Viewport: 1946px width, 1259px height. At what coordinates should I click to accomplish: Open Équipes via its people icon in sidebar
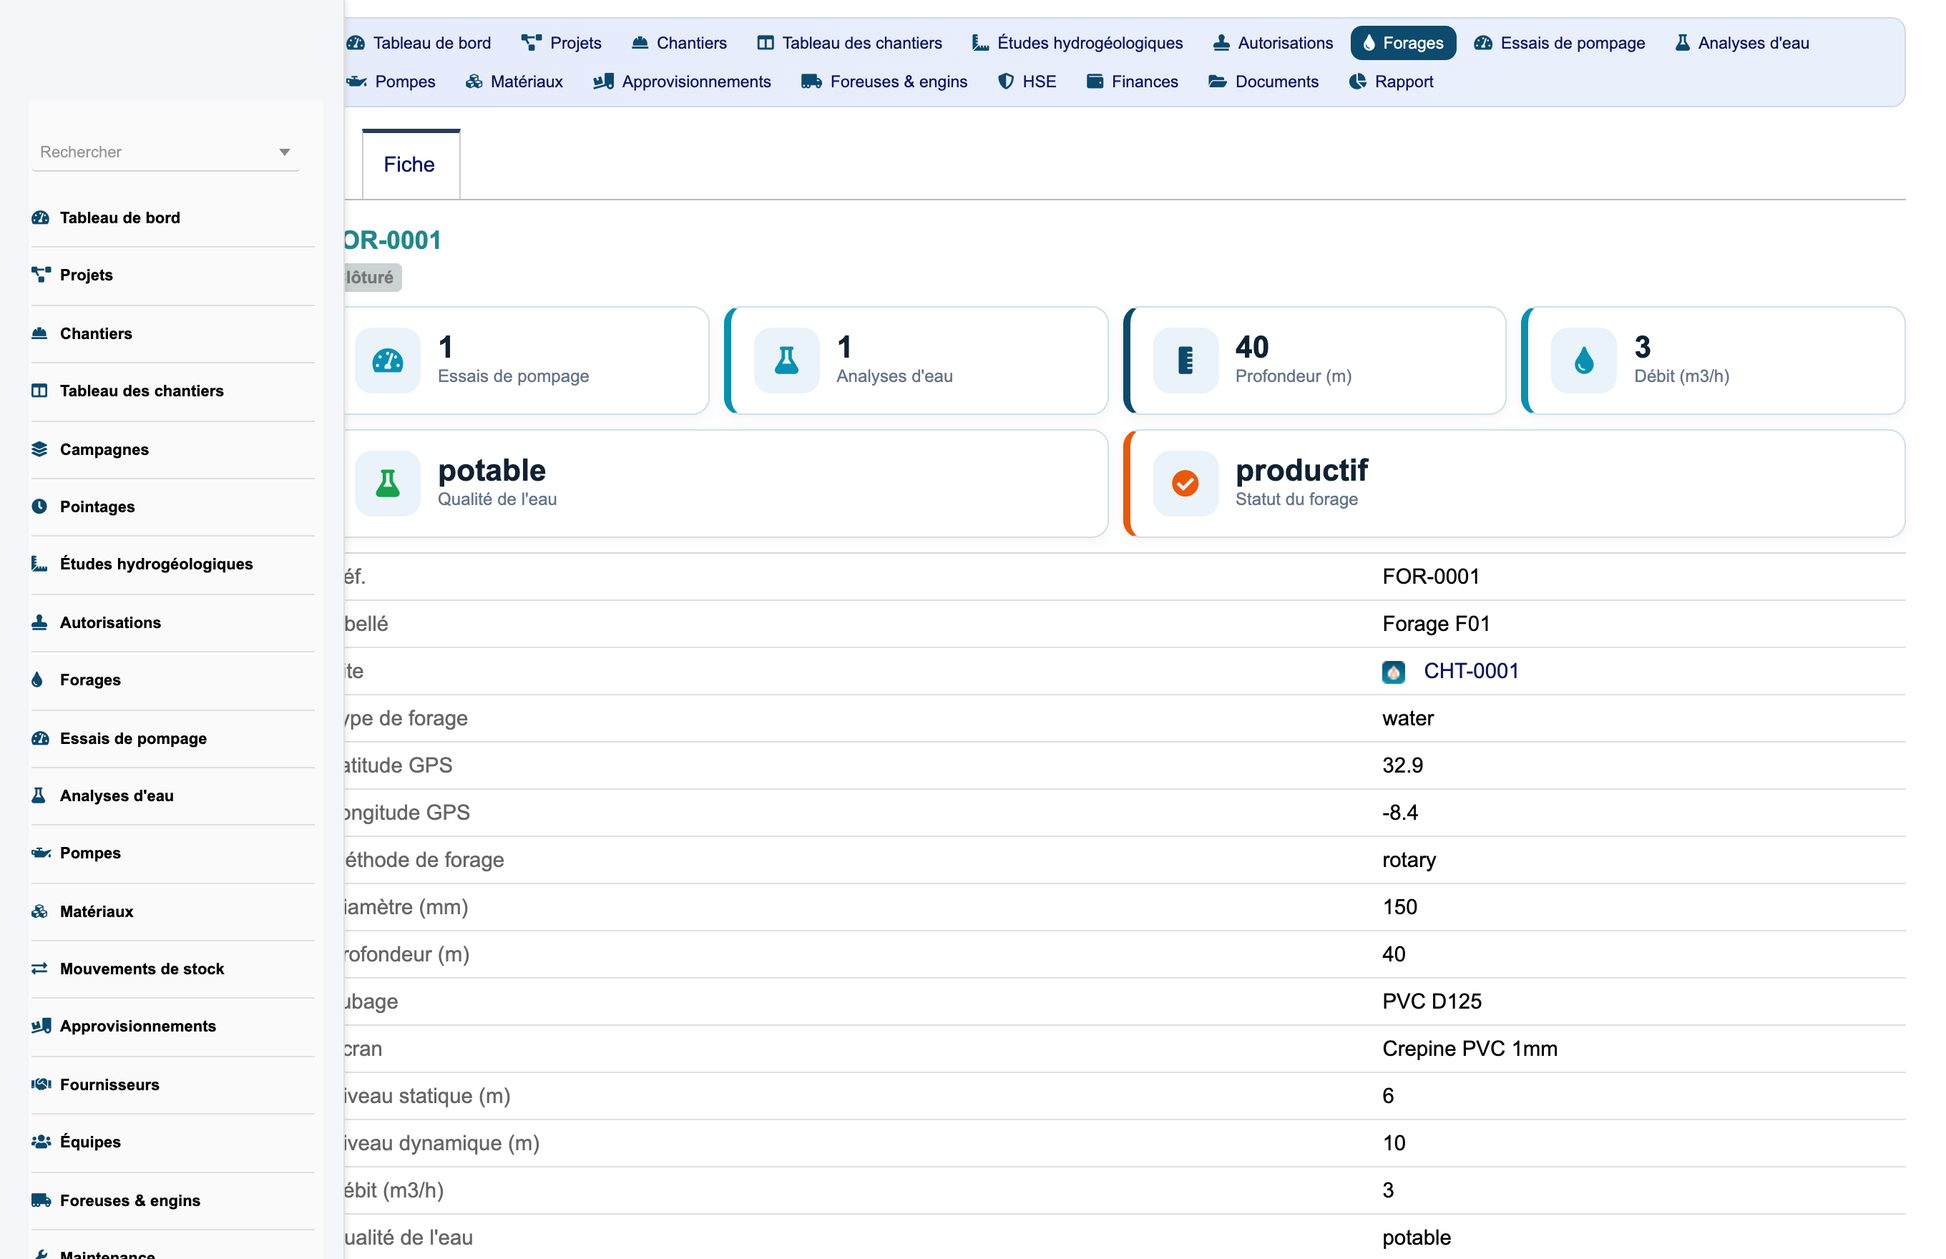click(x=41, y=1142)
